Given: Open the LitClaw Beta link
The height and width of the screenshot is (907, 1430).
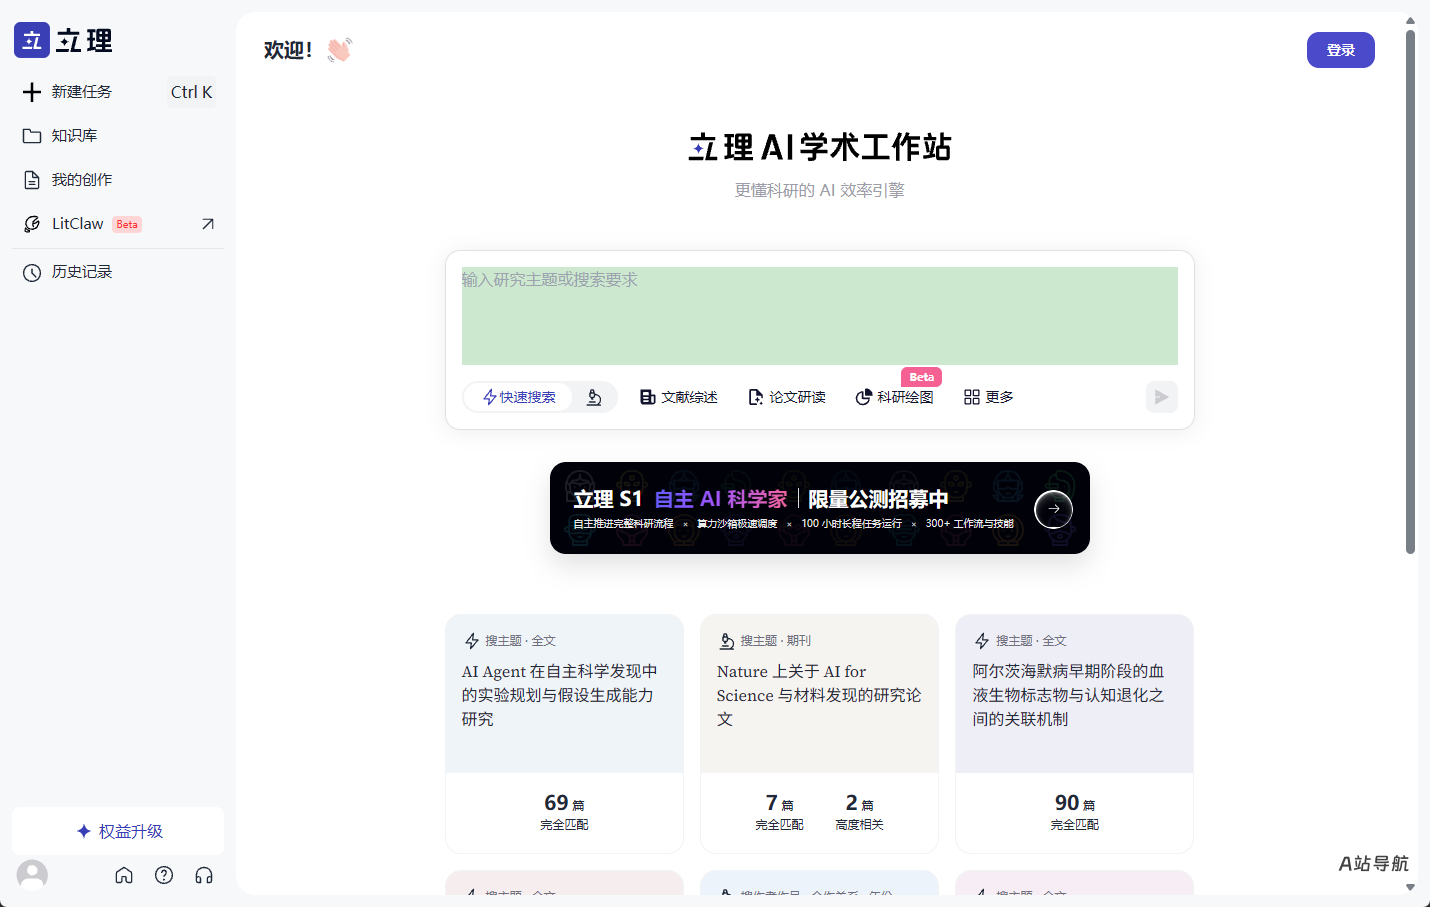Looking at the screenshot, I should pyautogui.click(x=118, y=224).
